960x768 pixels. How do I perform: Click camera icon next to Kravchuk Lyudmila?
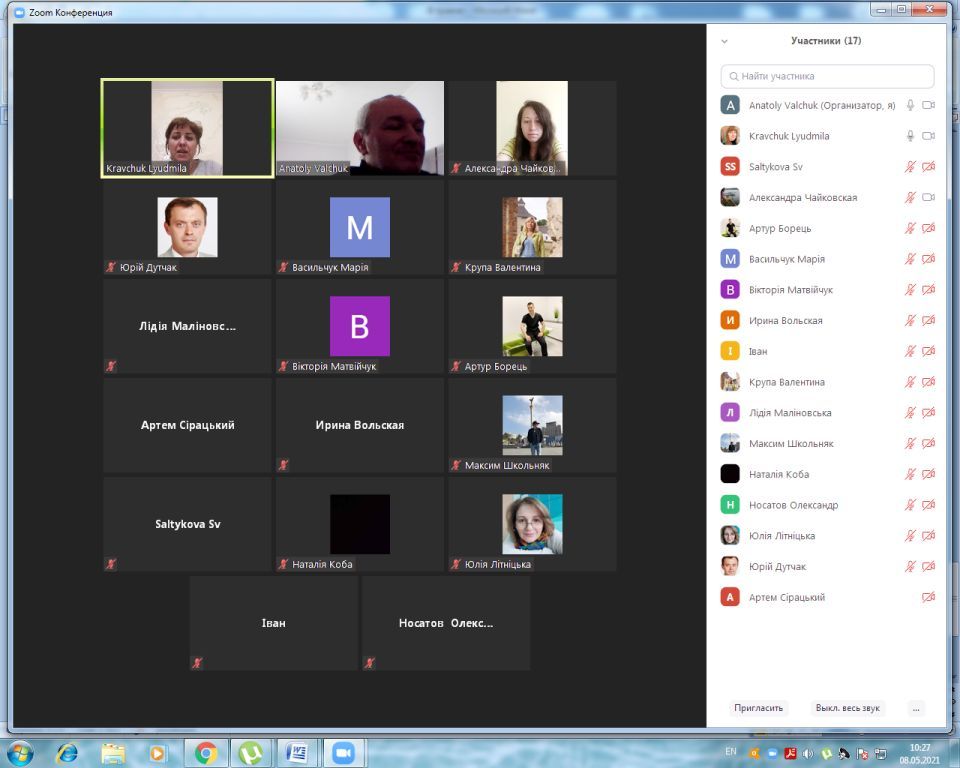[x=928, y=136]
